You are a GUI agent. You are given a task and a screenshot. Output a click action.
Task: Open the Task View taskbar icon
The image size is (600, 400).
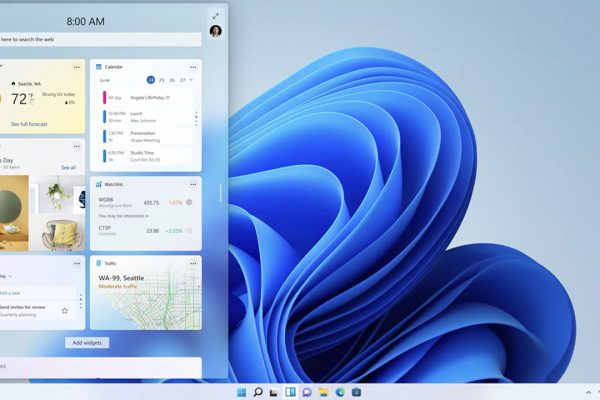coord(274,392)
